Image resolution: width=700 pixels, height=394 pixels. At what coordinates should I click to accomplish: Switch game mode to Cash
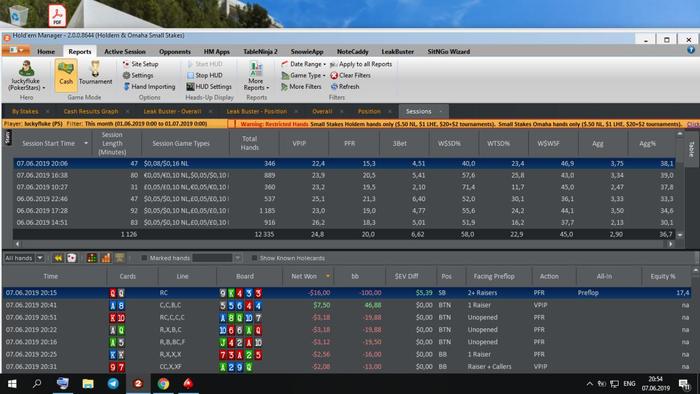pyautogui.click(x=66, y=75)
